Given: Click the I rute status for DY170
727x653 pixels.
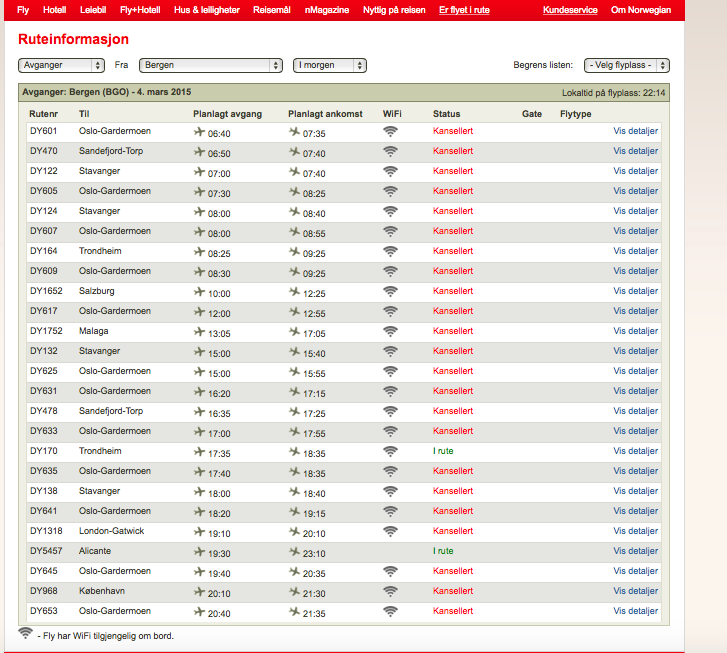Looking at the screenshot, I should coord(443,451).
